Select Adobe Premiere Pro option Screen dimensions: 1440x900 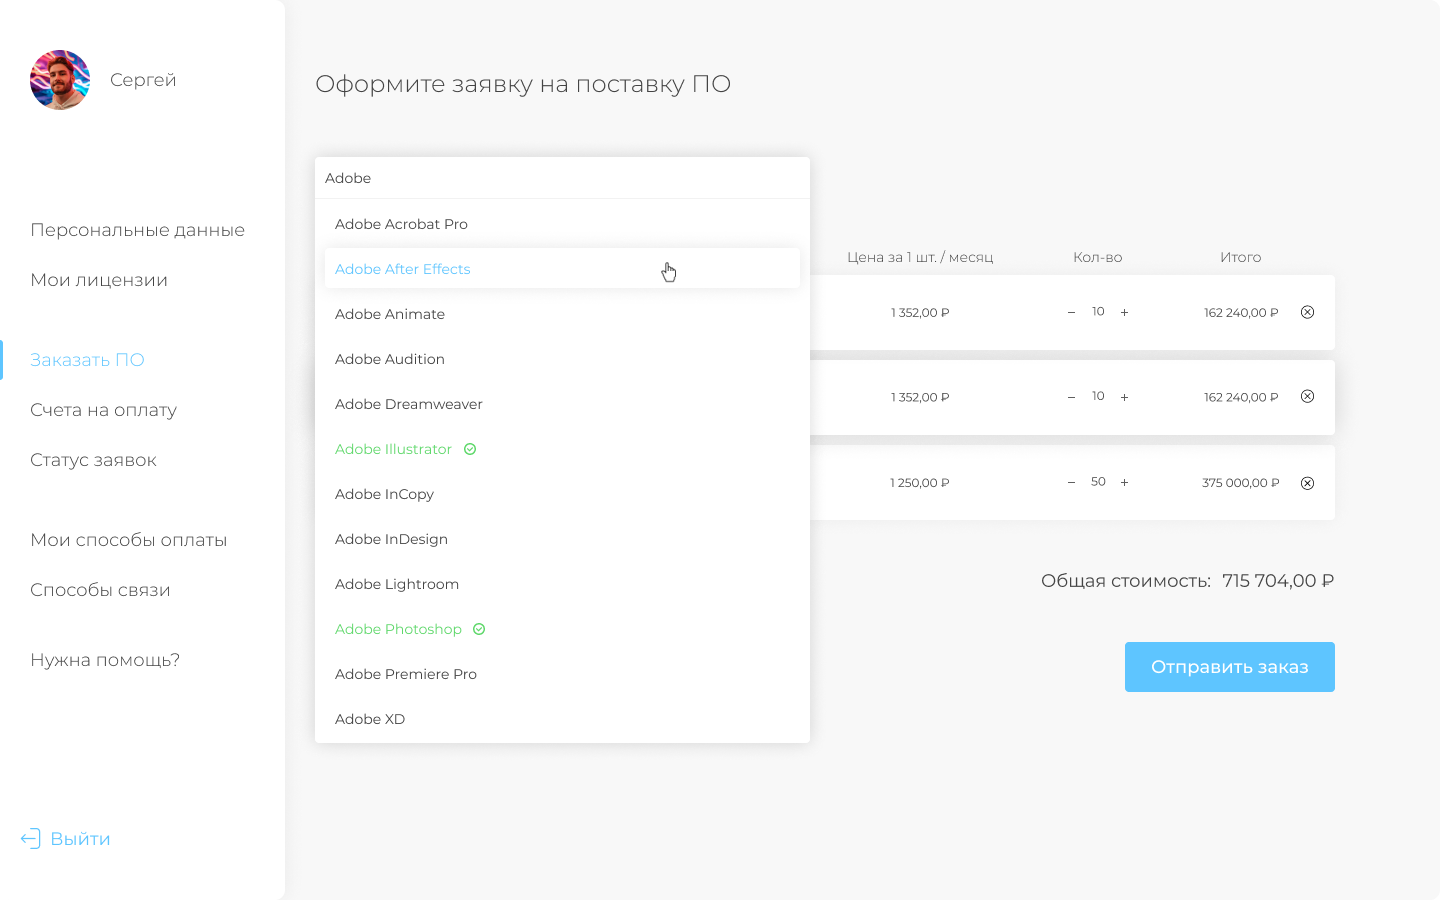point(562,674)
